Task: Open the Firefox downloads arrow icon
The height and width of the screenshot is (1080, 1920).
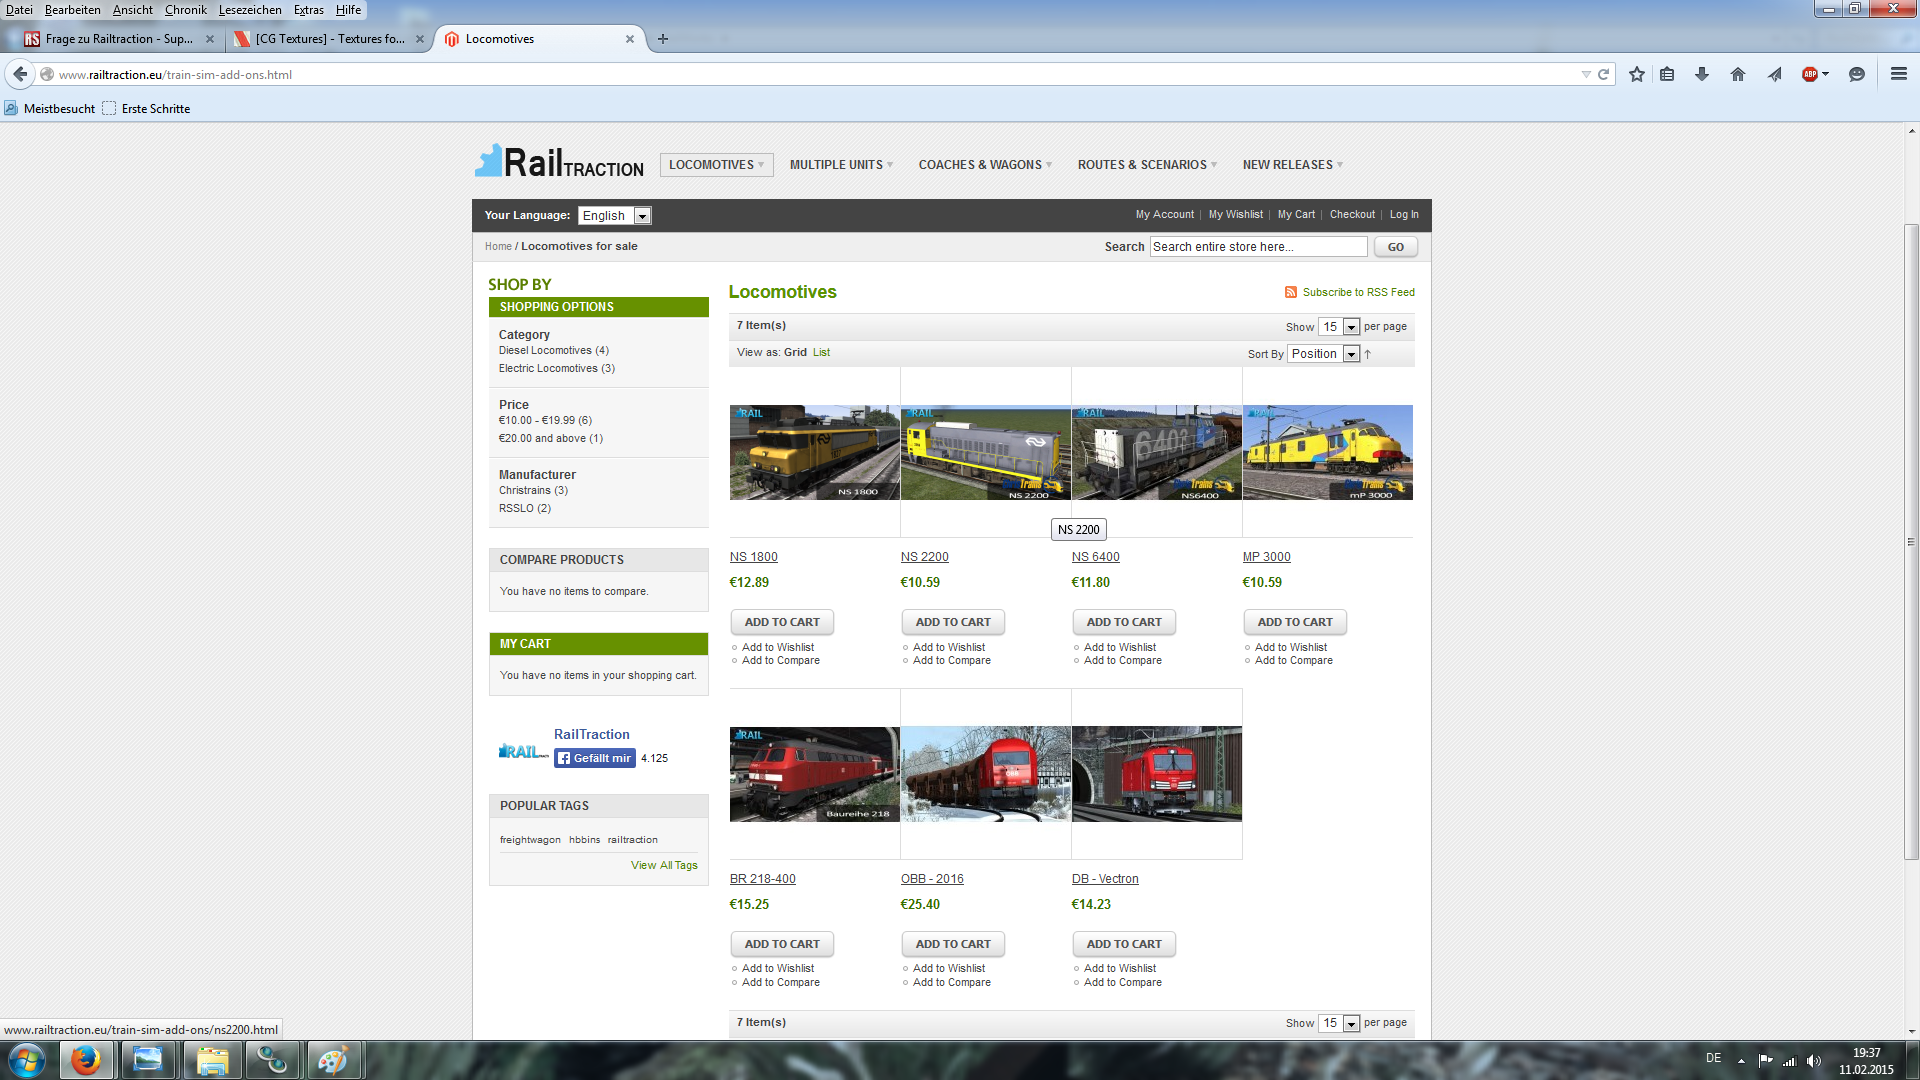Action: click(1701, 74)
